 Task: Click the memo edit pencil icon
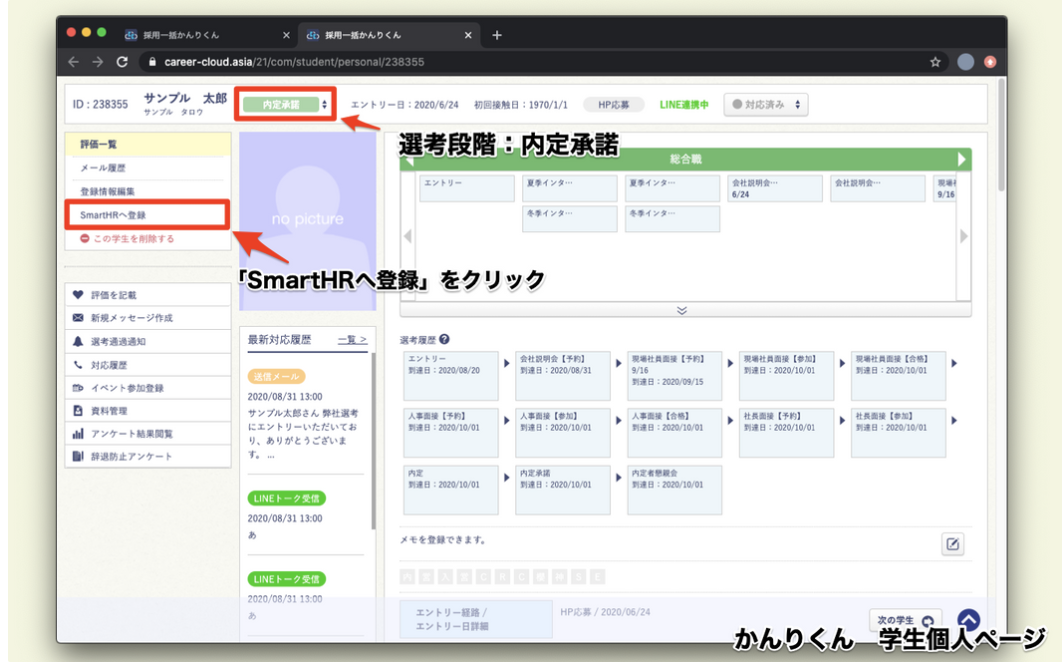pyautogui.click(x=953, y=544)
